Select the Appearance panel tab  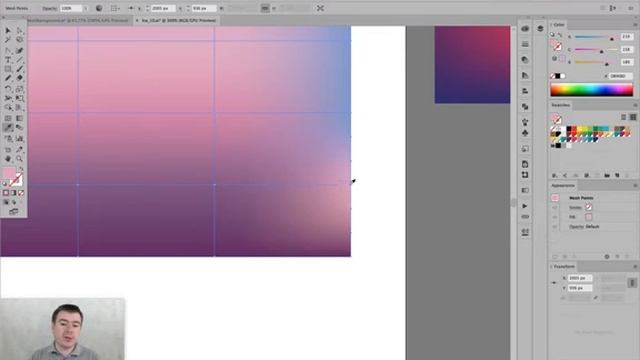(563, 186)
